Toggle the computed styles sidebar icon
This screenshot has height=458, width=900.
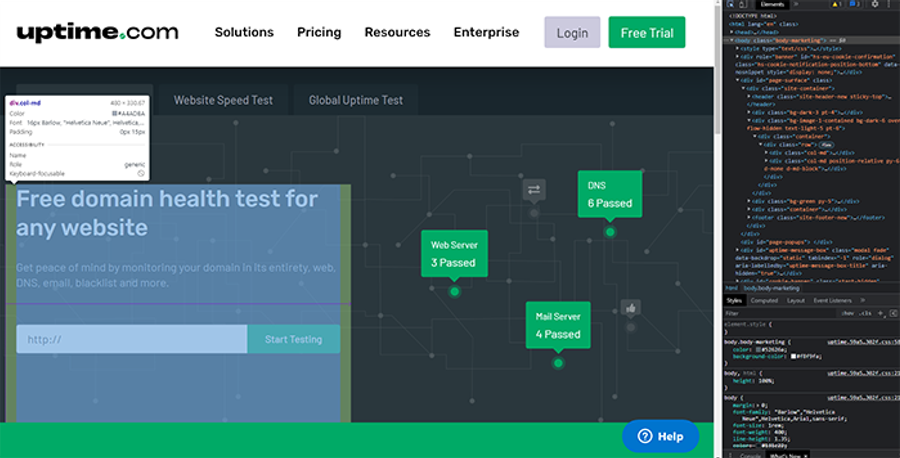(893, 313)
